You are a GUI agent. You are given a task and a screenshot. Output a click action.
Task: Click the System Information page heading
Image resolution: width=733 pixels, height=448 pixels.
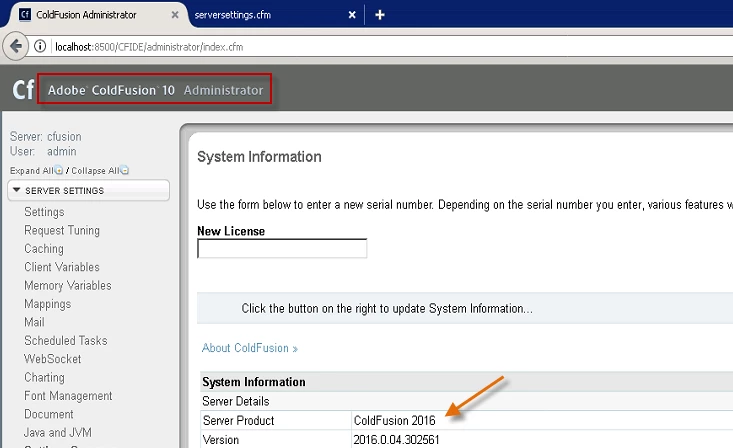(259, 157)
